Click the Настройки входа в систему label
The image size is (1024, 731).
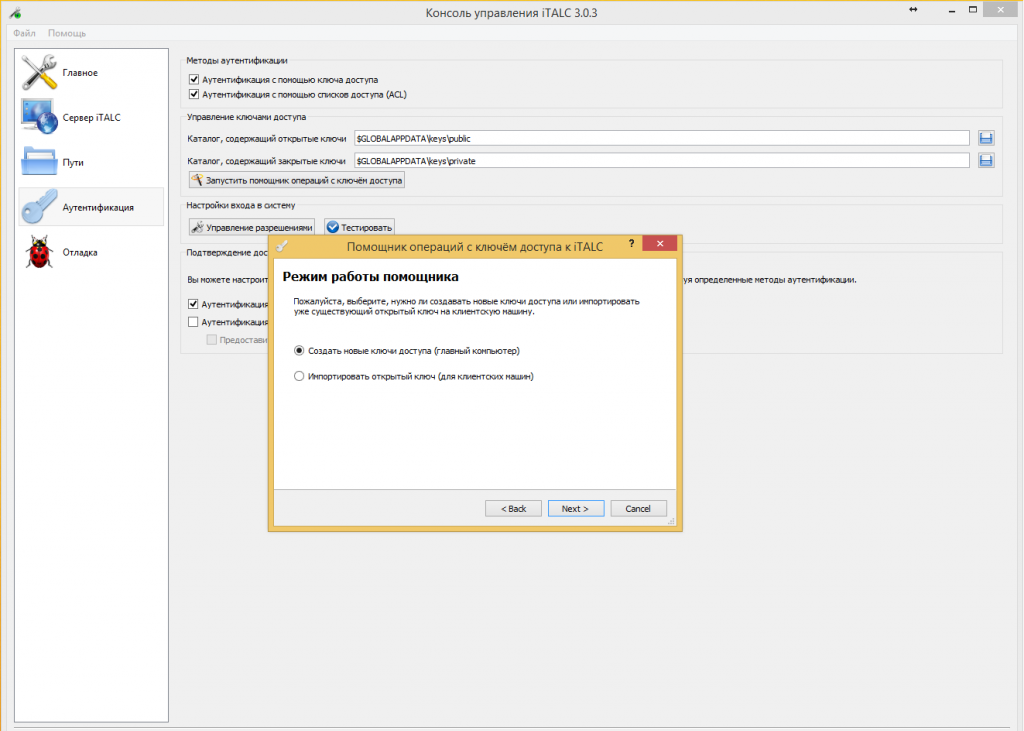pyautogui.click(x=240, y=205)
